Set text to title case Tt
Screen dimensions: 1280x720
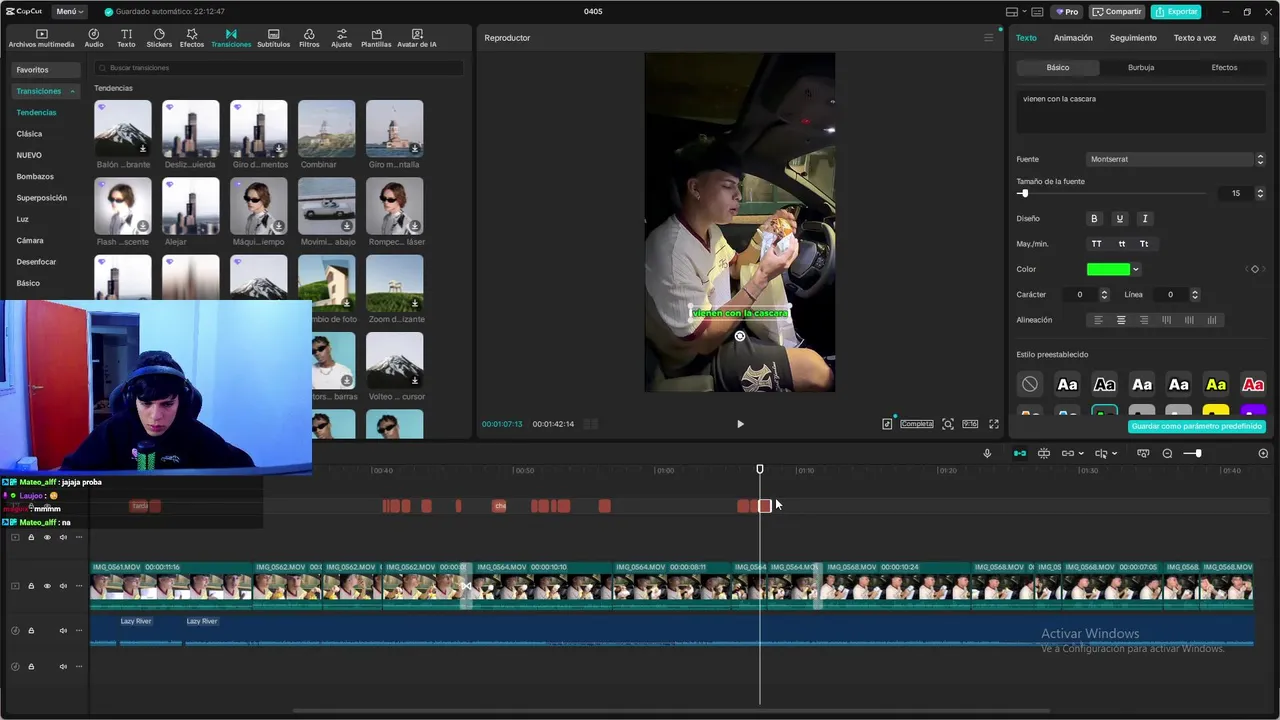coord(1144,244)
